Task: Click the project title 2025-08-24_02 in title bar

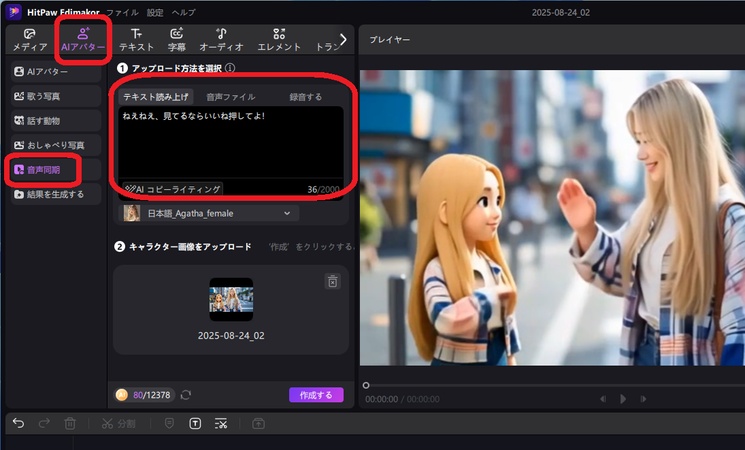Action: pos(561,12)
